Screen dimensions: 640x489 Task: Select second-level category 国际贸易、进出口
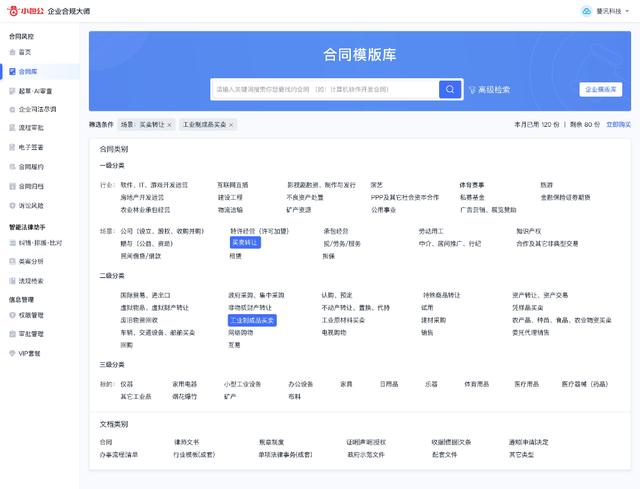click(145, 295)
